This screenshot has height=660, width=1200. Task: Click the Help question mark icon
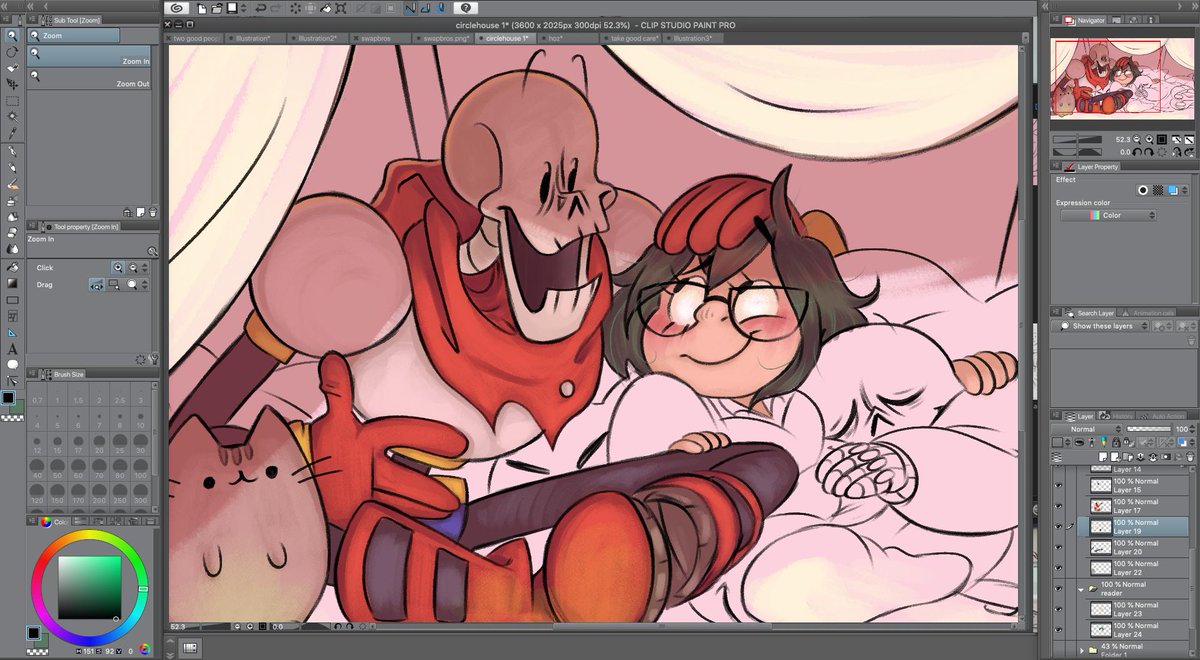click(465, 8)
